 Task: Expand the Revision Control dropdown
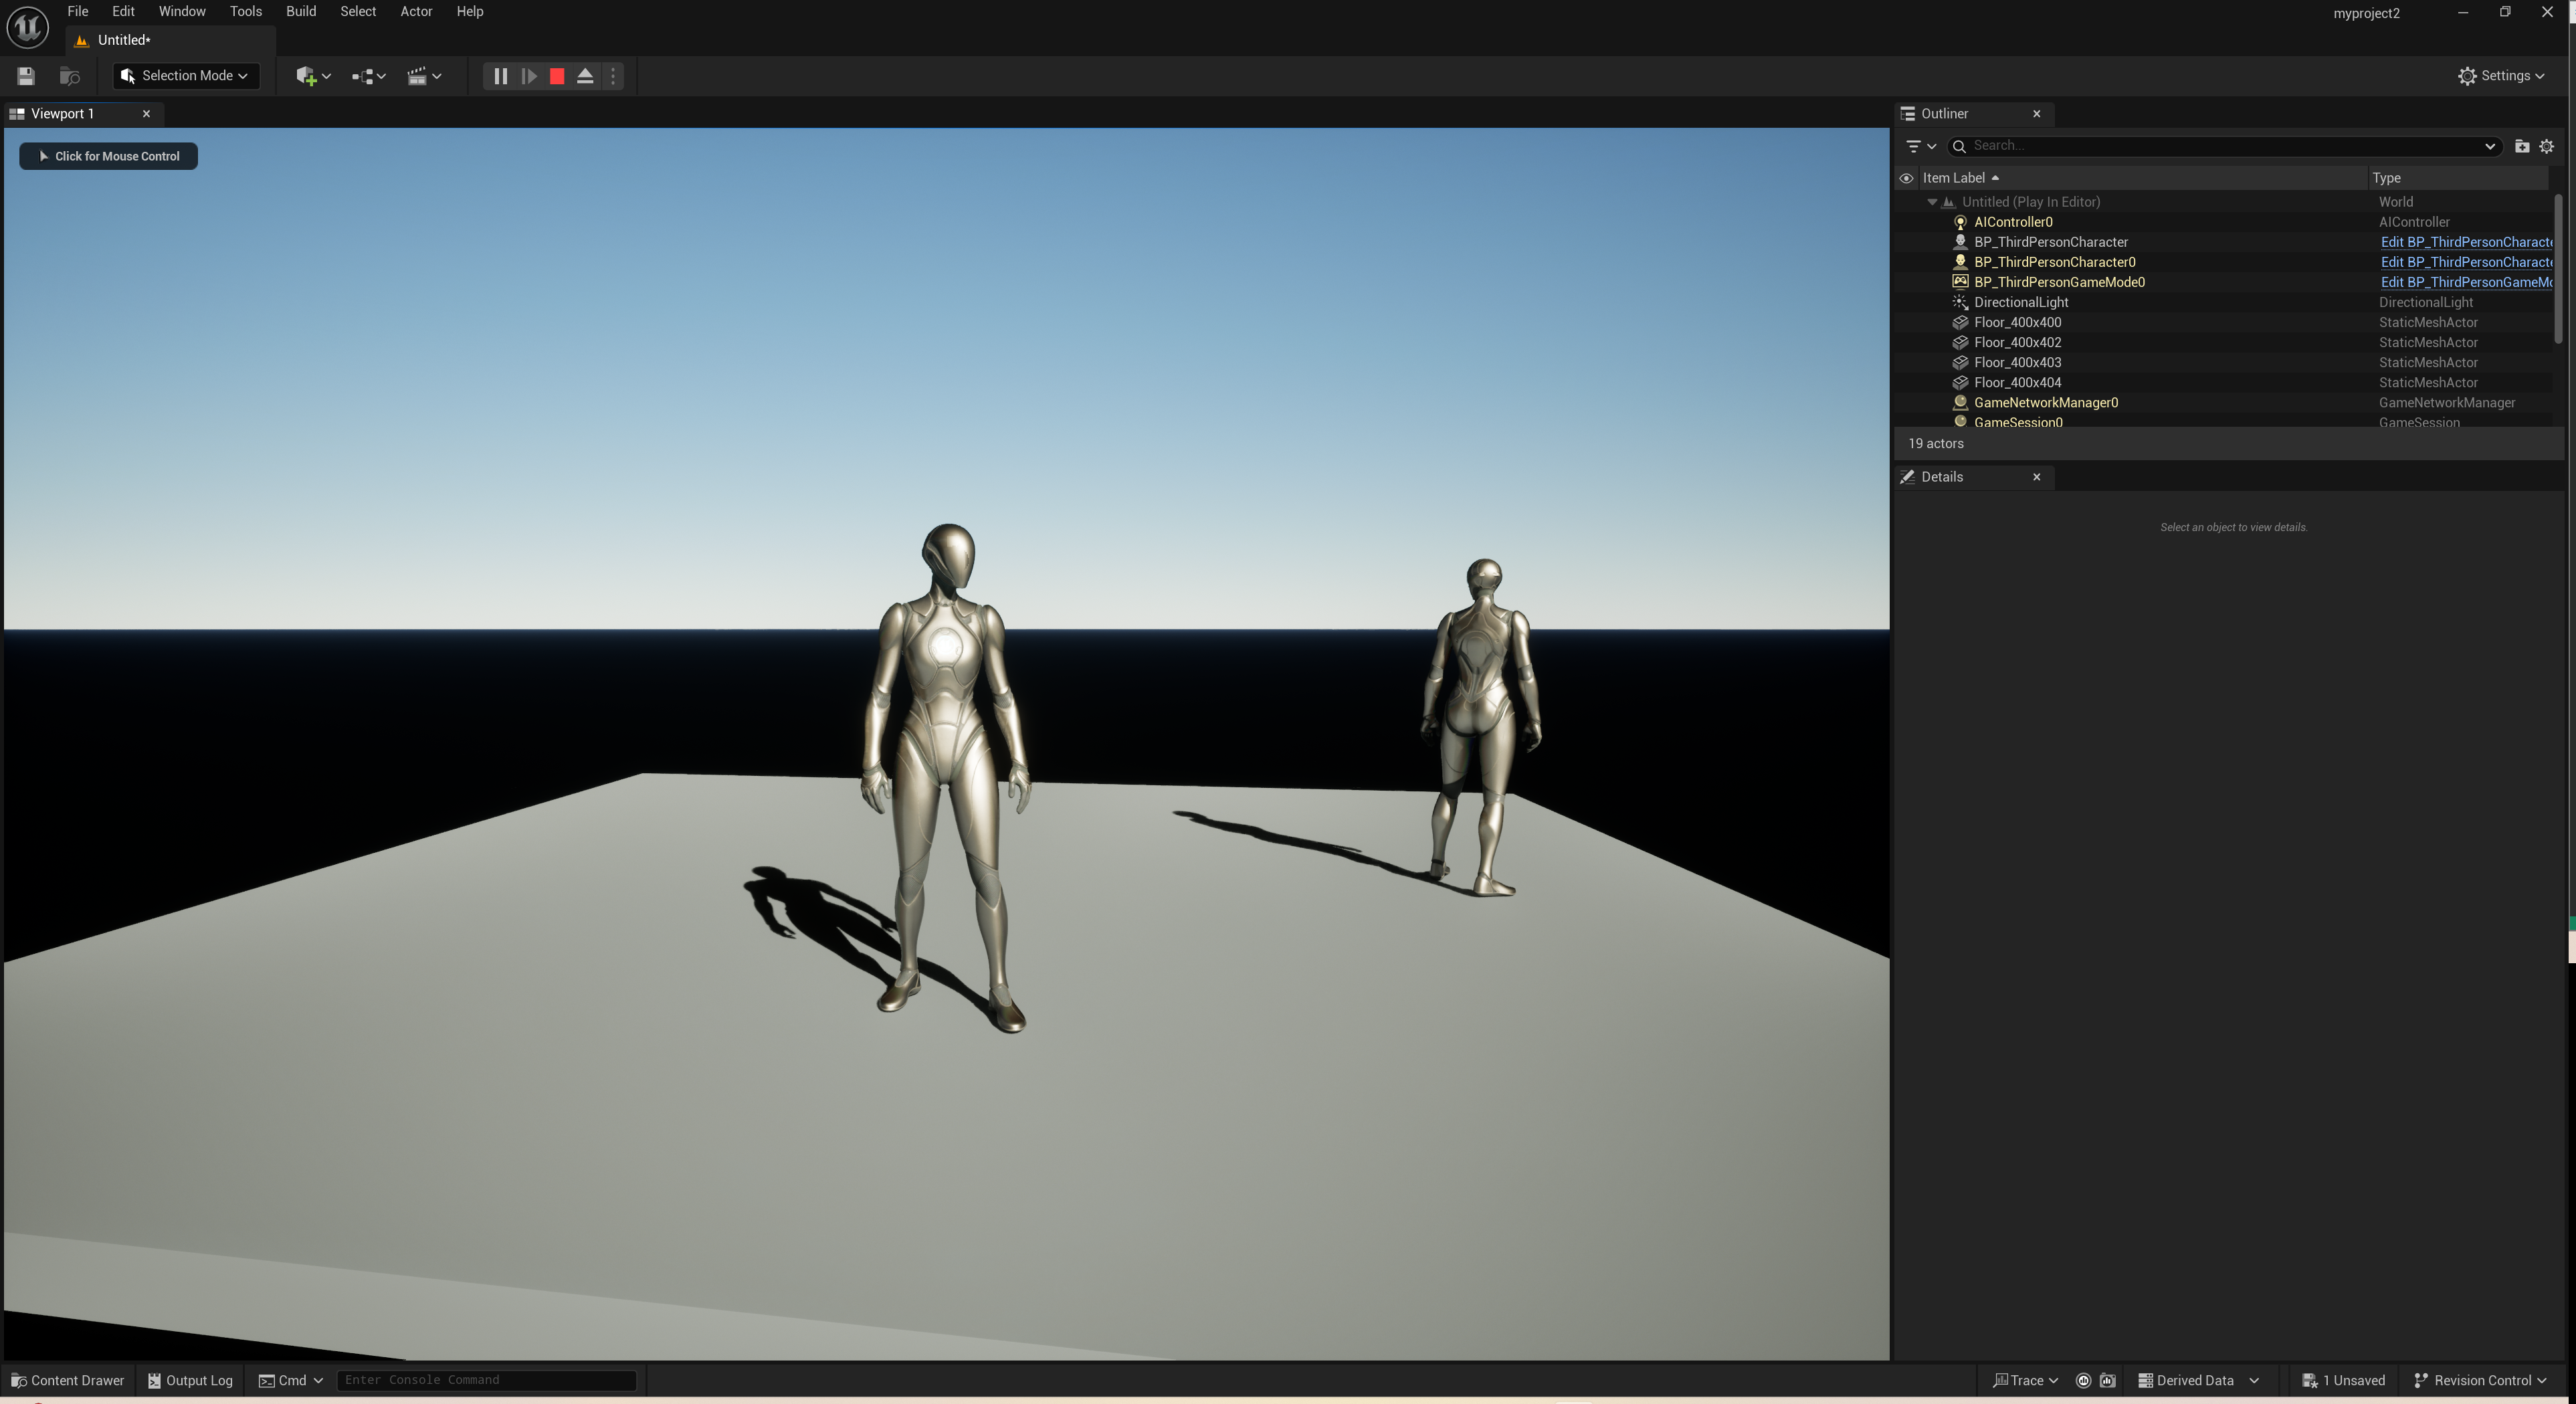coord(2481,1380)
